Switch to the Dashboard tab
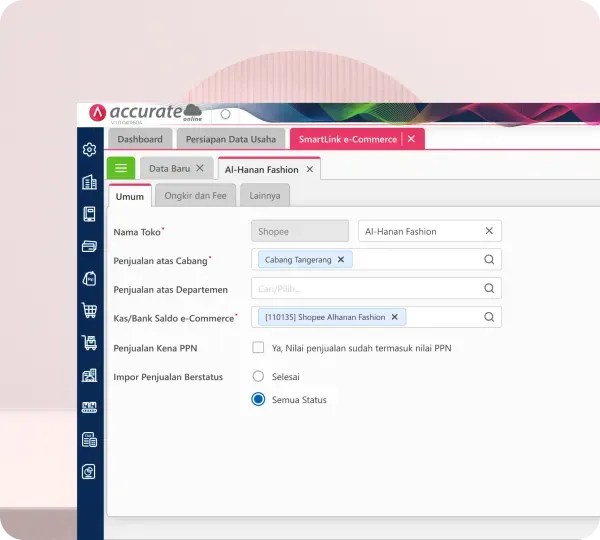The width and height of the screenshot is (600, 540). pyautogui.click(x=140, y=139)
